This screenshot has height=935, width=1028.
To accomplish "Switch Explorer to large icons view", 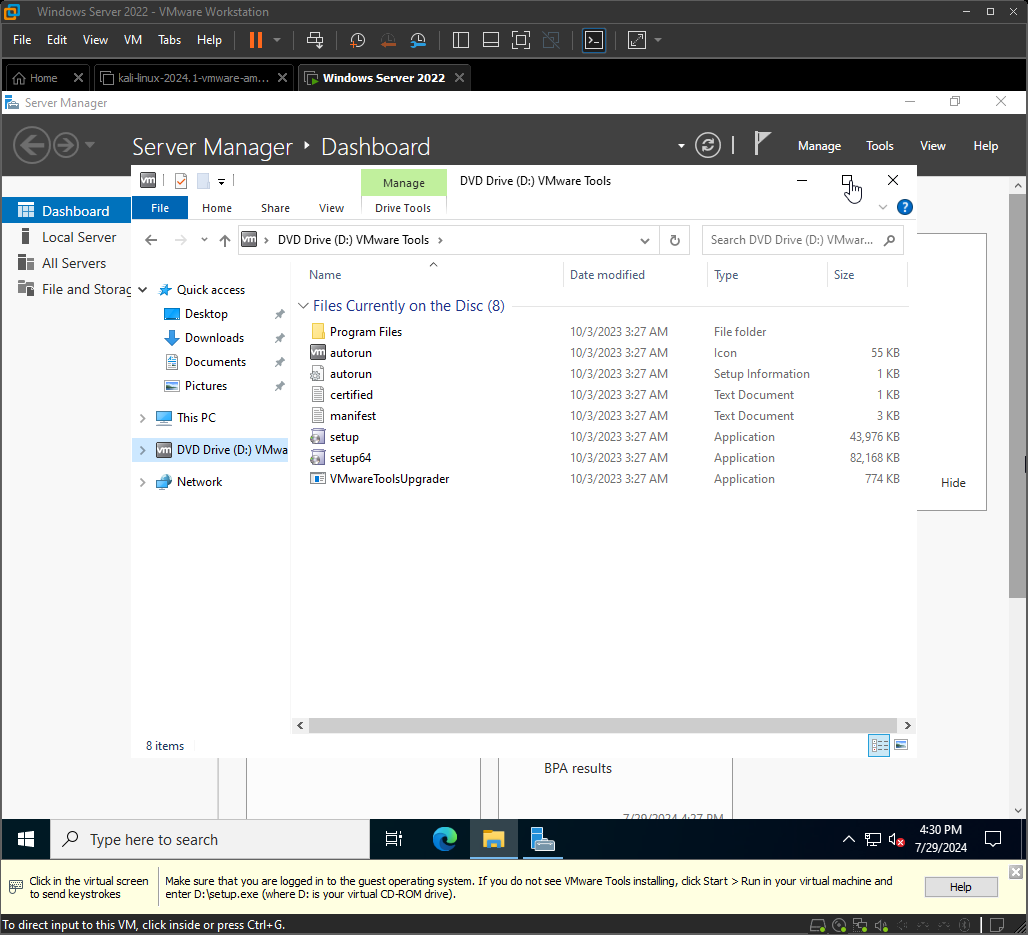I will 901,746.
